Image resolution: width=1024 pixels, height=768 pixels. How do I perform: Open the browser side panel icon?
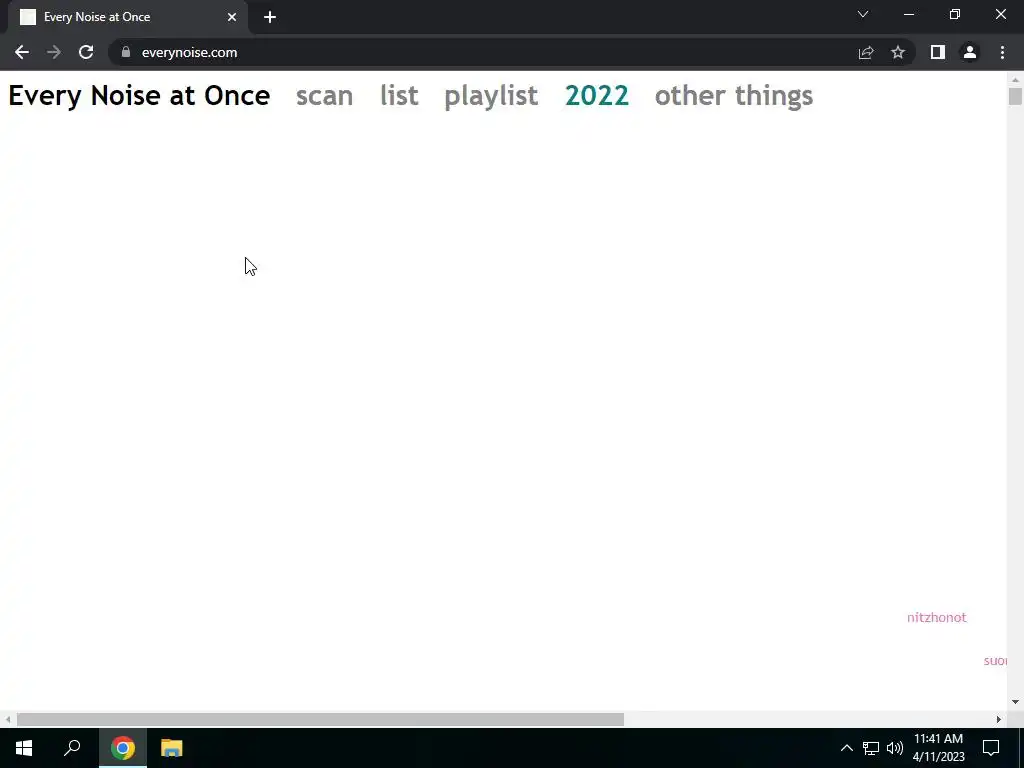[x=938, y=52]
